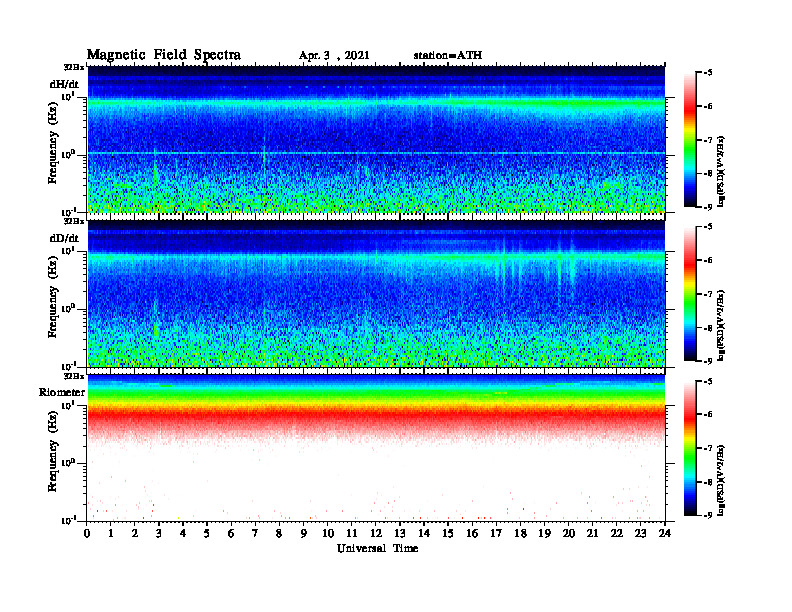Click the hour 10 tick label
Screen dimensions: 792x612
pos(328,534)
